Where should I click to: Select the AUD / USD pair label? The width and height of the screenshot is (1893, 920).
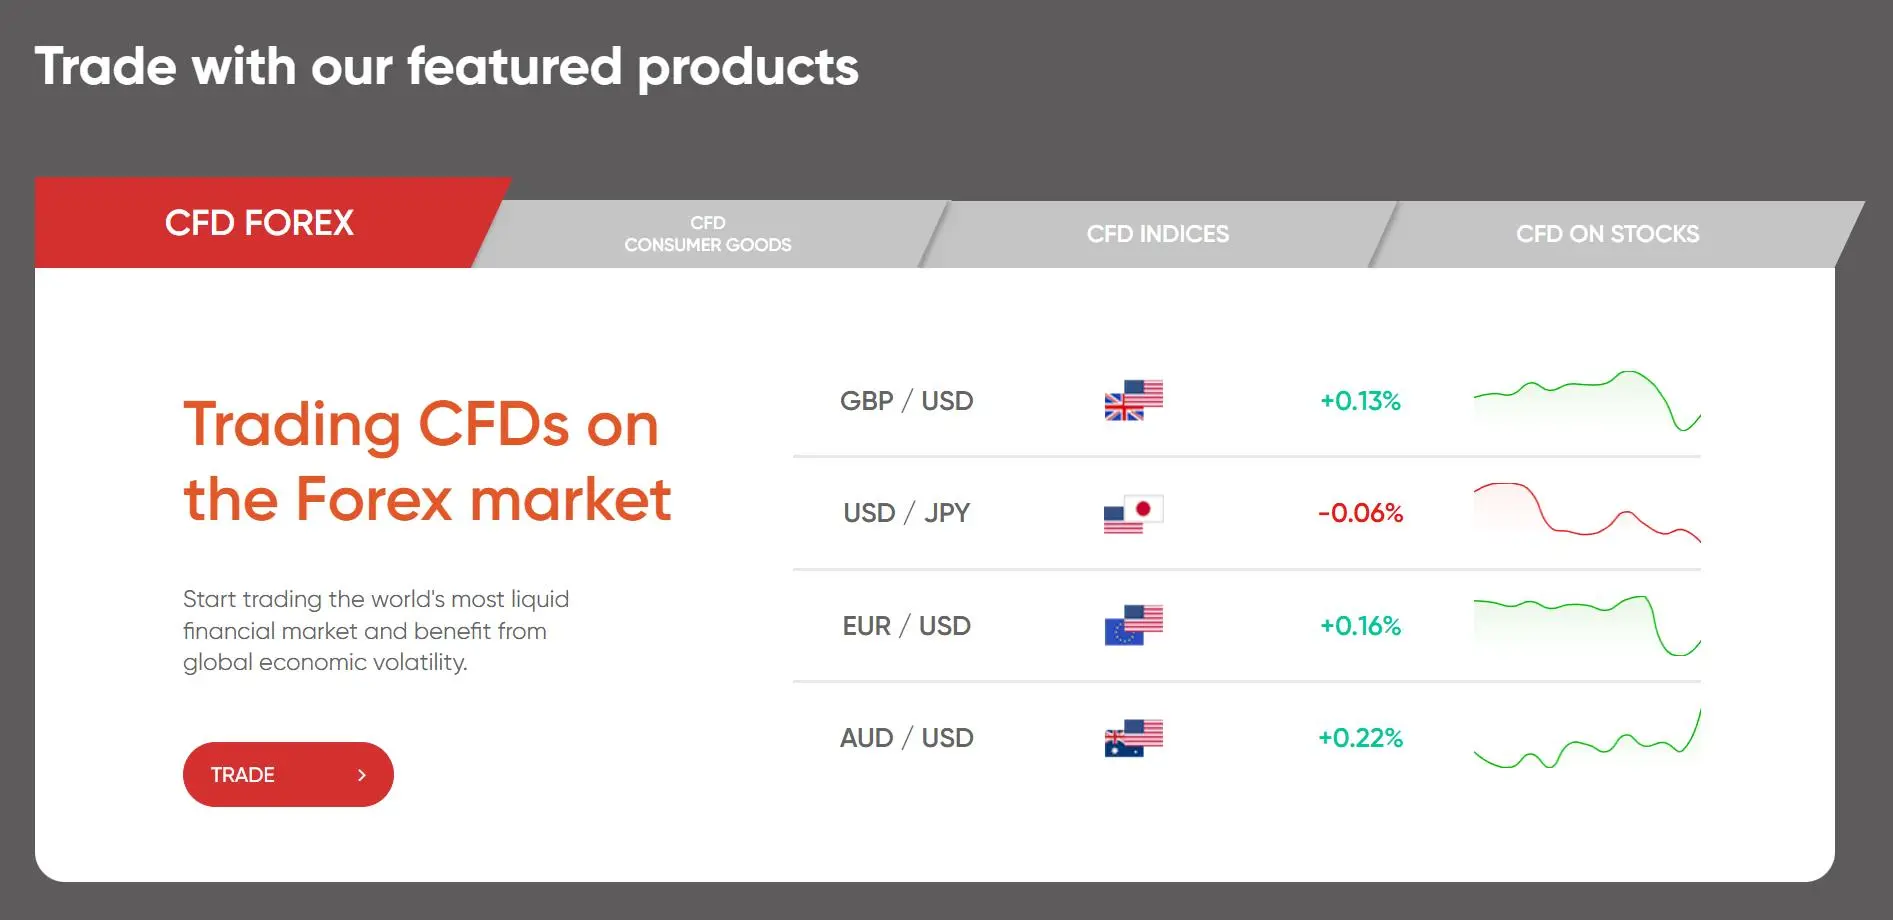tap(907, 738)
